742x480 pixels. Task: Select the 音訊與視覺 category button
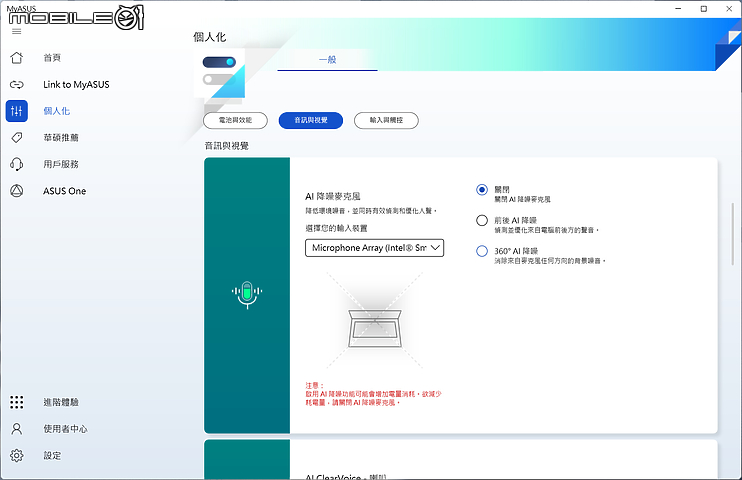(311, 120)
